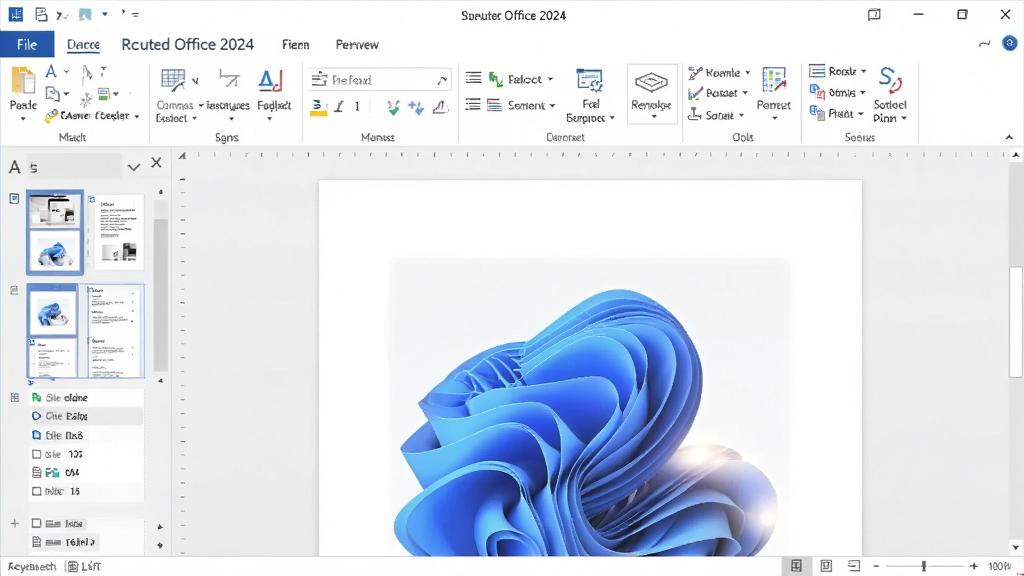Click the ribbon display options icon in title bar

point(874,14)
